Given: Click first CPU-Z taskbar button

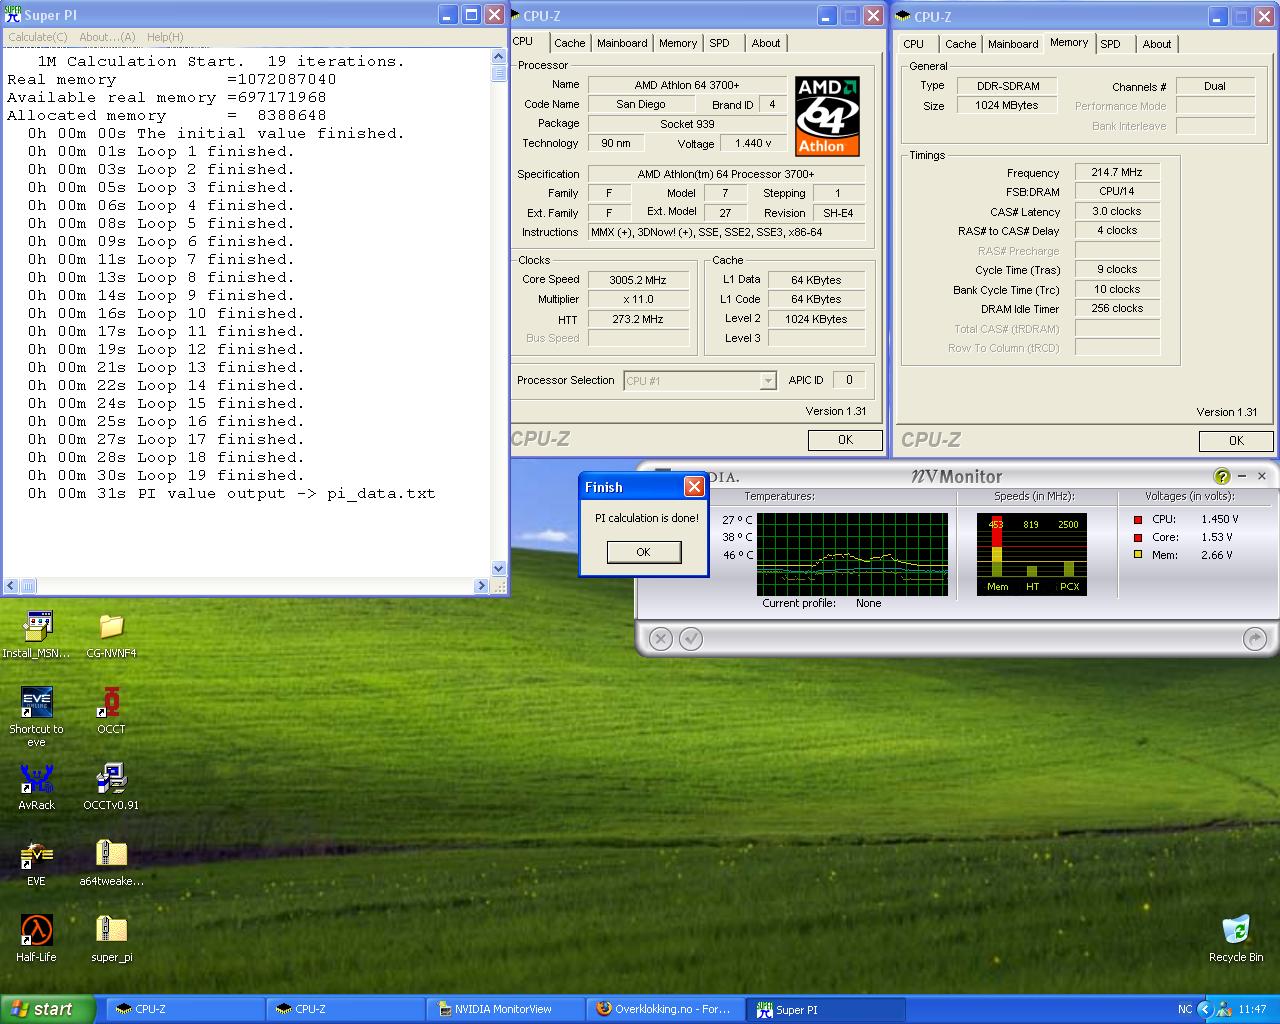Looking at the screenshot, I should point(186,1009).
